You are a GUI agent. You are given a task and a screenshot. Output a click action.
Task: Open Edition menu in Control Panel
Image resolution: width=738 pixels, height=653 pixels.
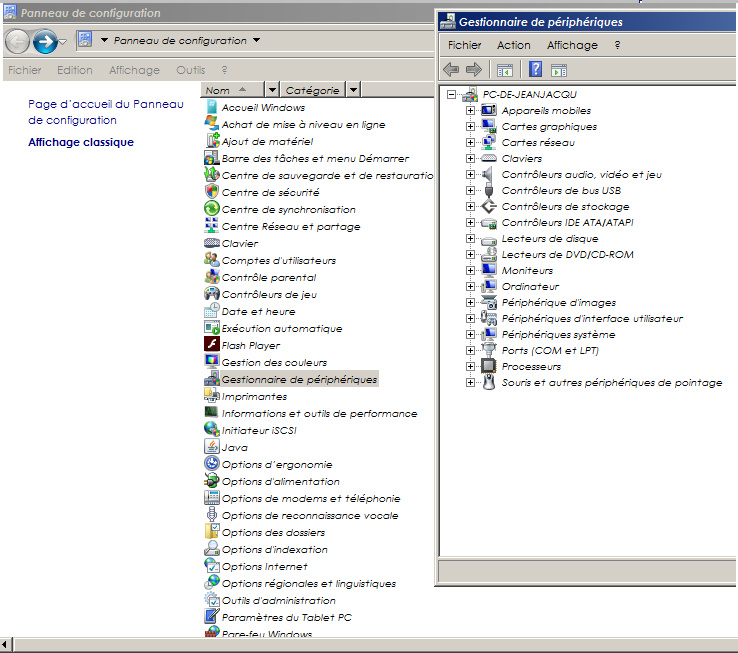tap(75, 70)
